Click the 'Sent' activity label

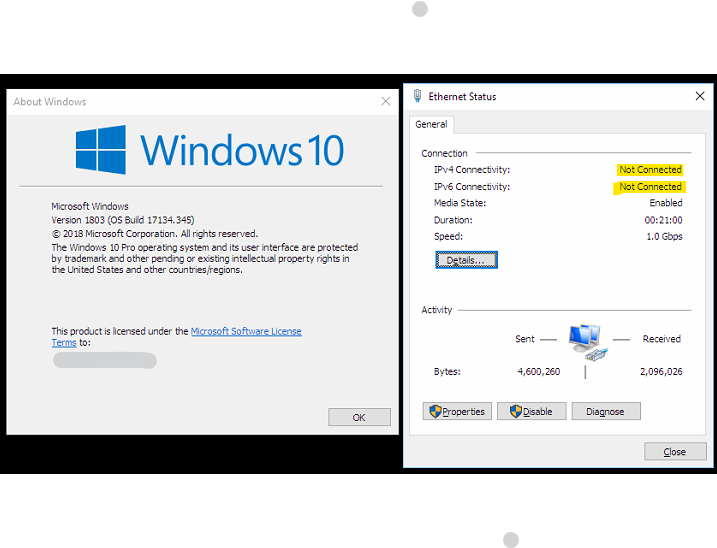click(x=524, y=339)
